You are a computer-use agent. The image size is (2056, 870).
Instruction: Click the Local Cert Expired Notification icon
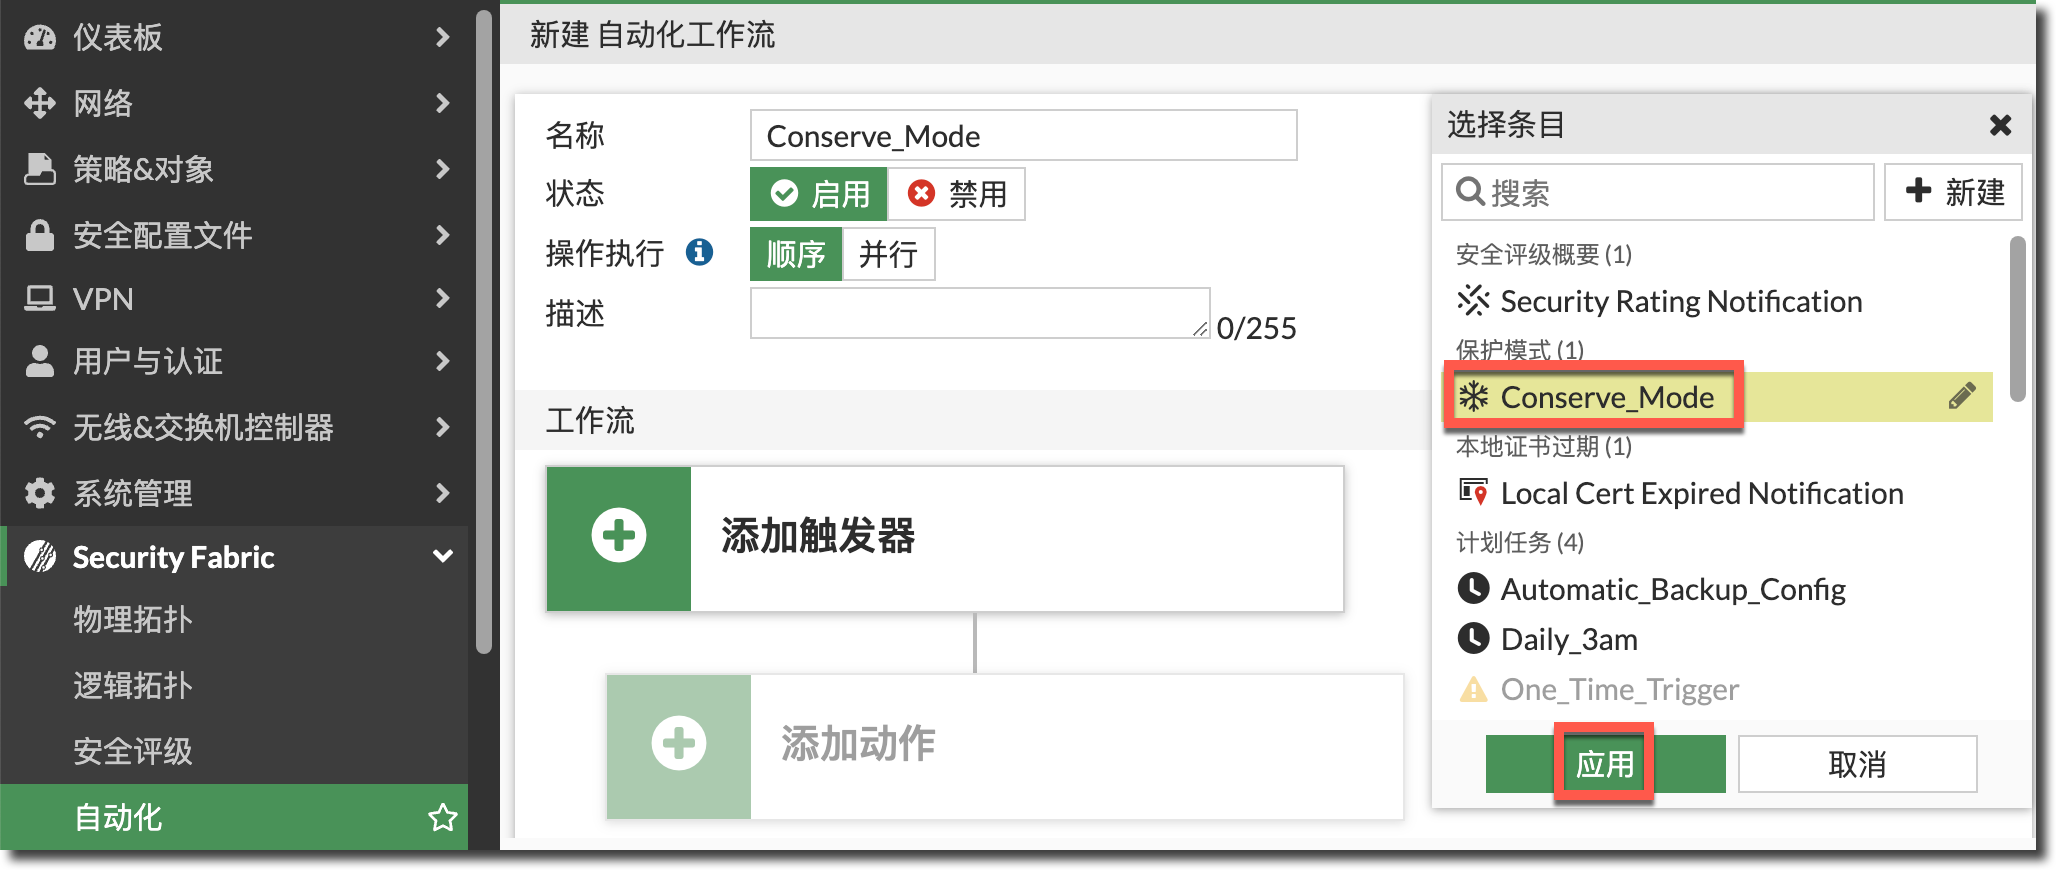(1473, 492)
